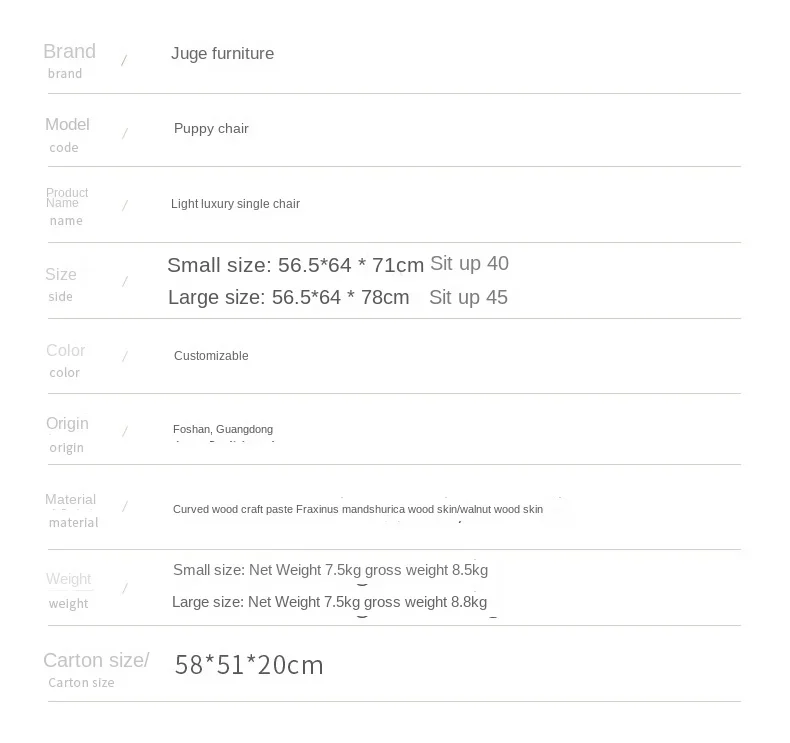790x743 pixels.
Task: Click the Model label heading
Action: click(68, 124)
